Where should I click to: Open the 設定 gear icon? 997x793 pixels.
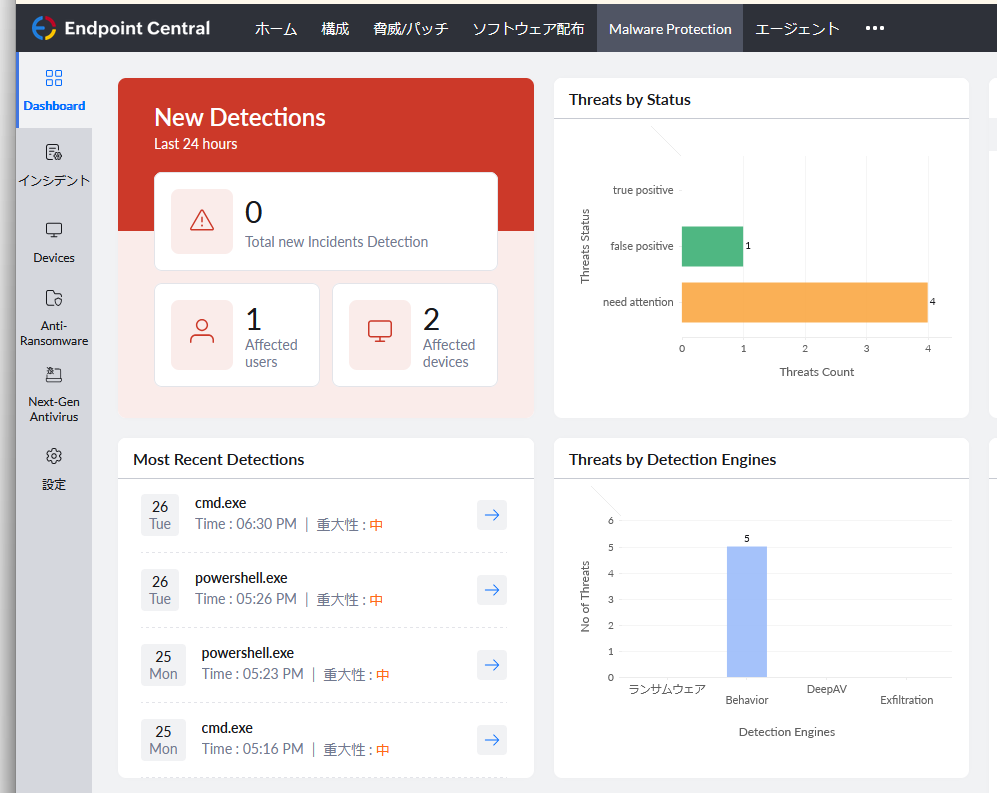pos(54,457)
